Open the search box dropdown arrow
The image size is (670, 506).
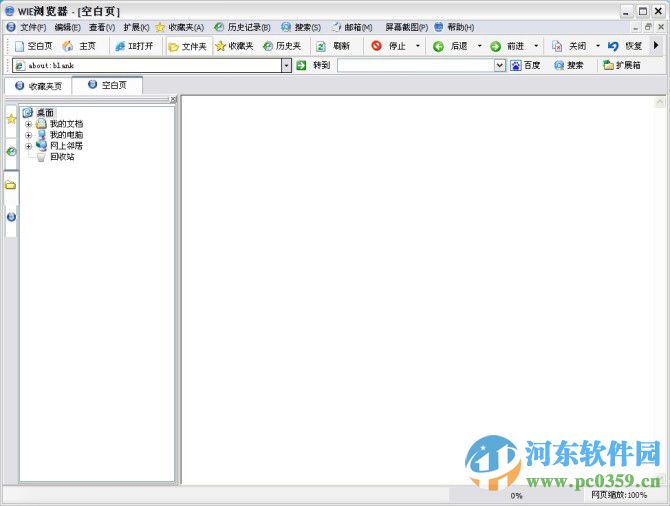(500, 65)
